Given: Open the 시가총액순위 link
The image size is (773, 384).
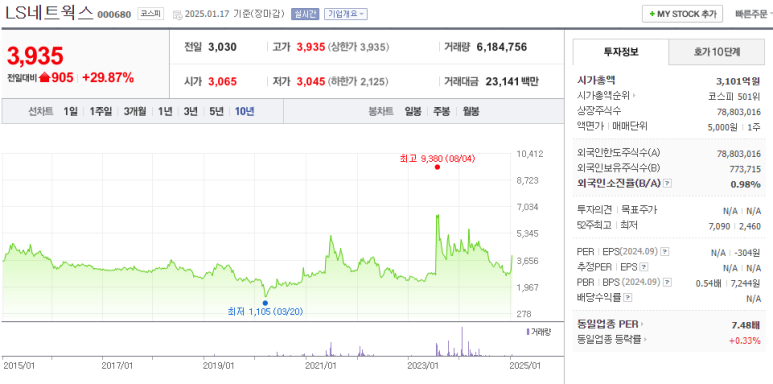Looking at the screenshot, I should (606, 96).
